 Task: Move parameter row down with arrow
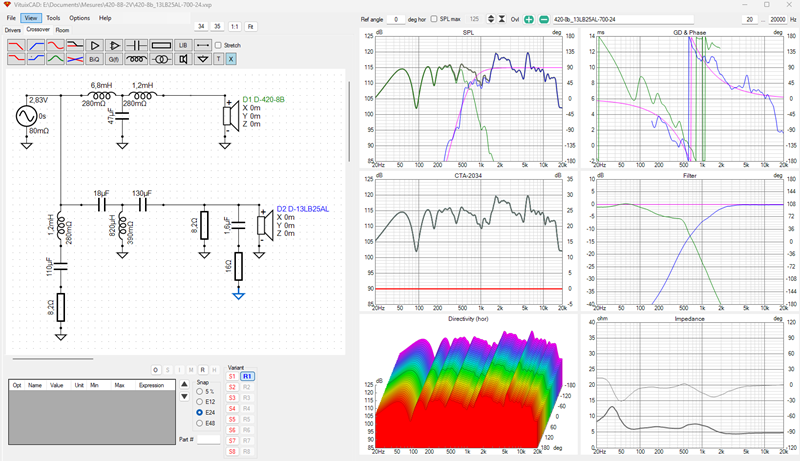point(184,397)
